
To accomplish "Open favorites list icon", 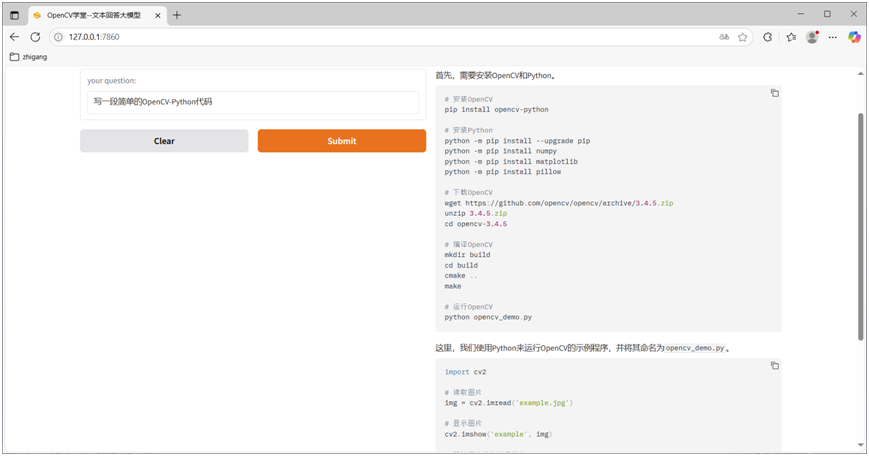I will pos(791,37).
